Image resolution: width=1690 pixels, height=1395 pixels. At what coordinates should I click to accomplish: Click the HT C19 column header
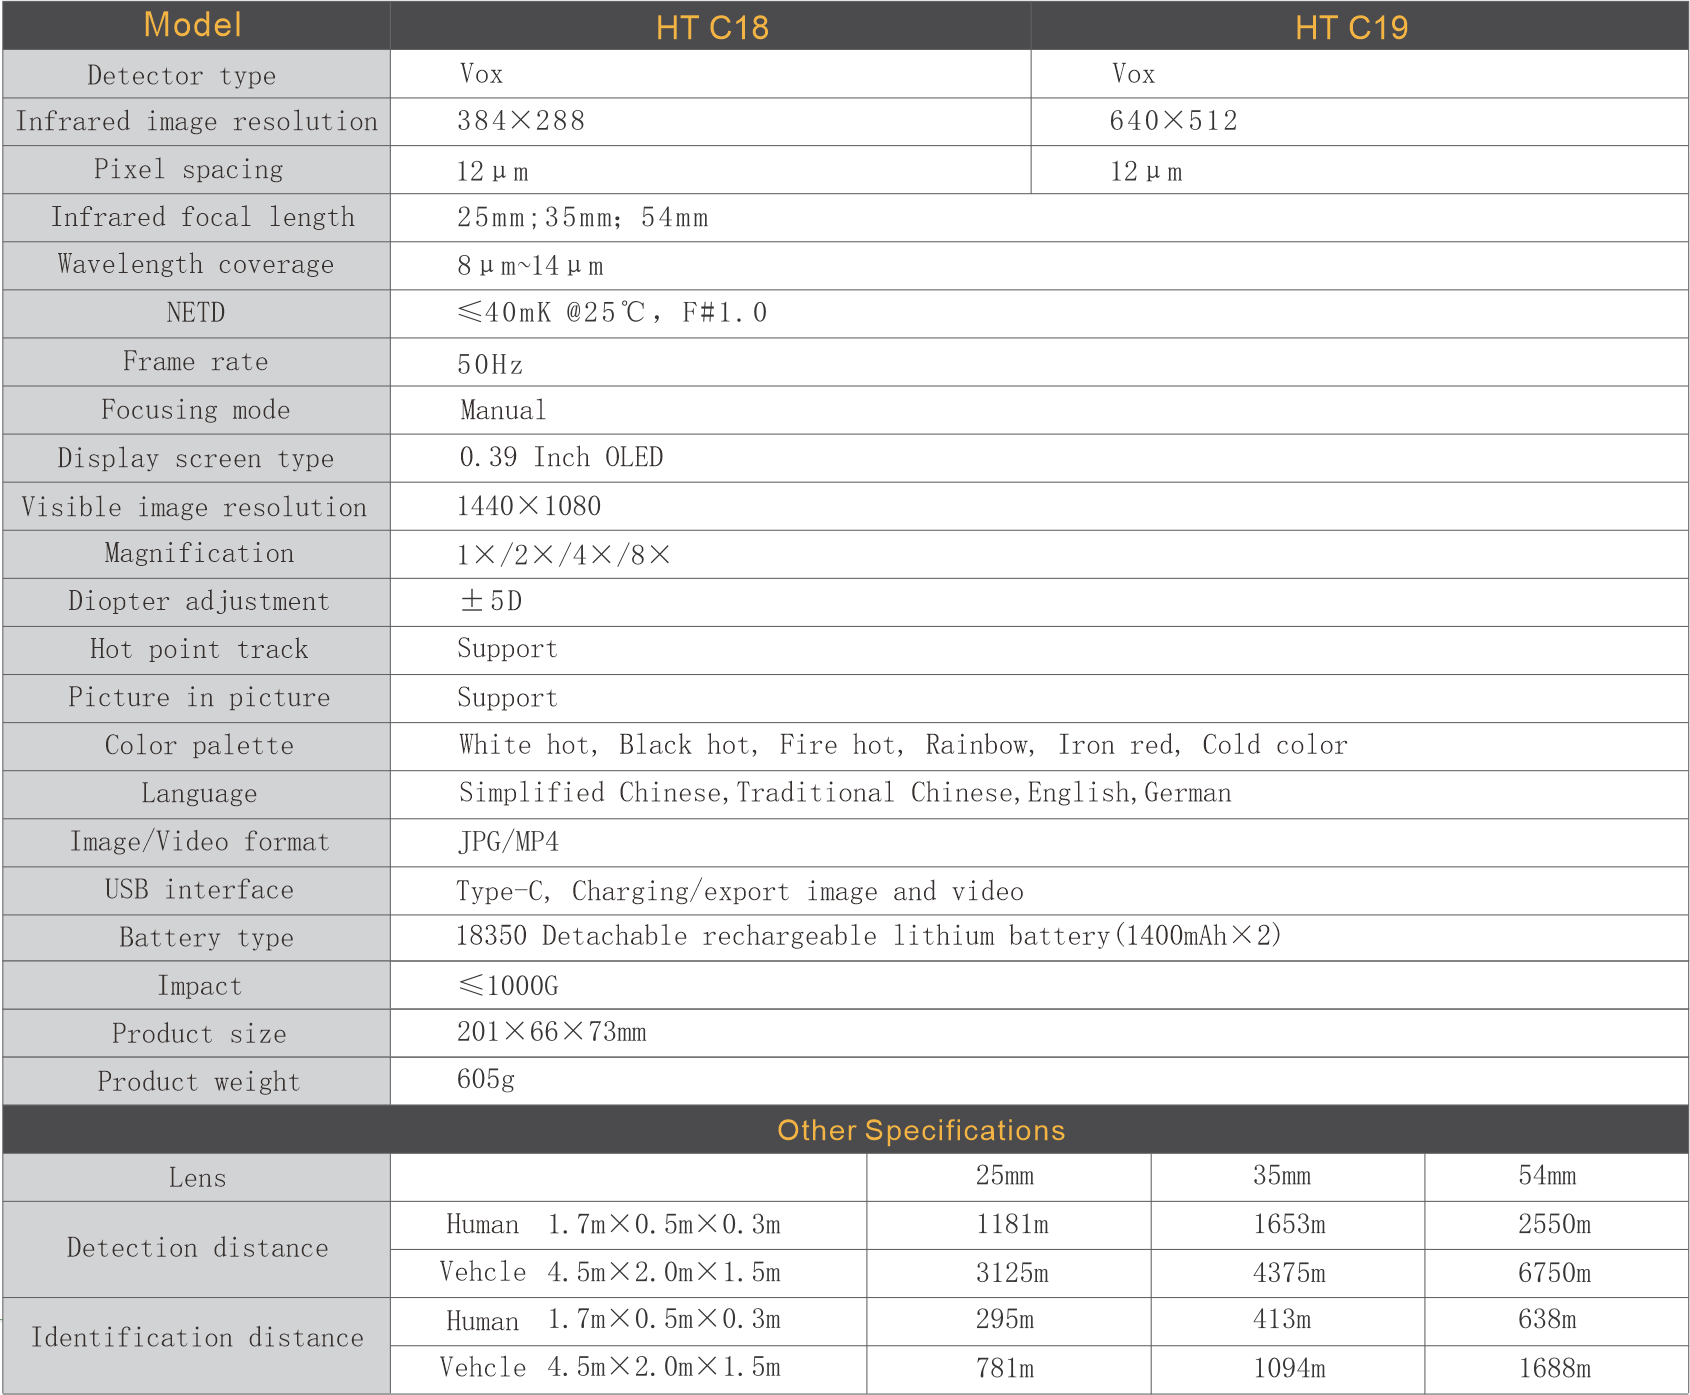1350,27
